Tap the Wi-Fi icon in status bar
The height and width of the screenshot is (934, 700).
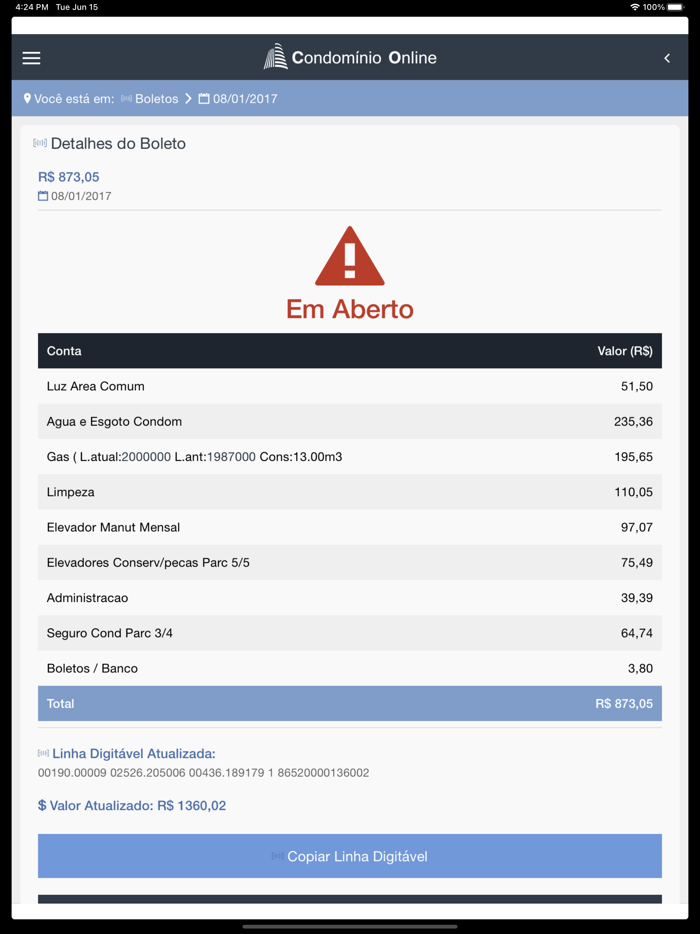[635, 7]
